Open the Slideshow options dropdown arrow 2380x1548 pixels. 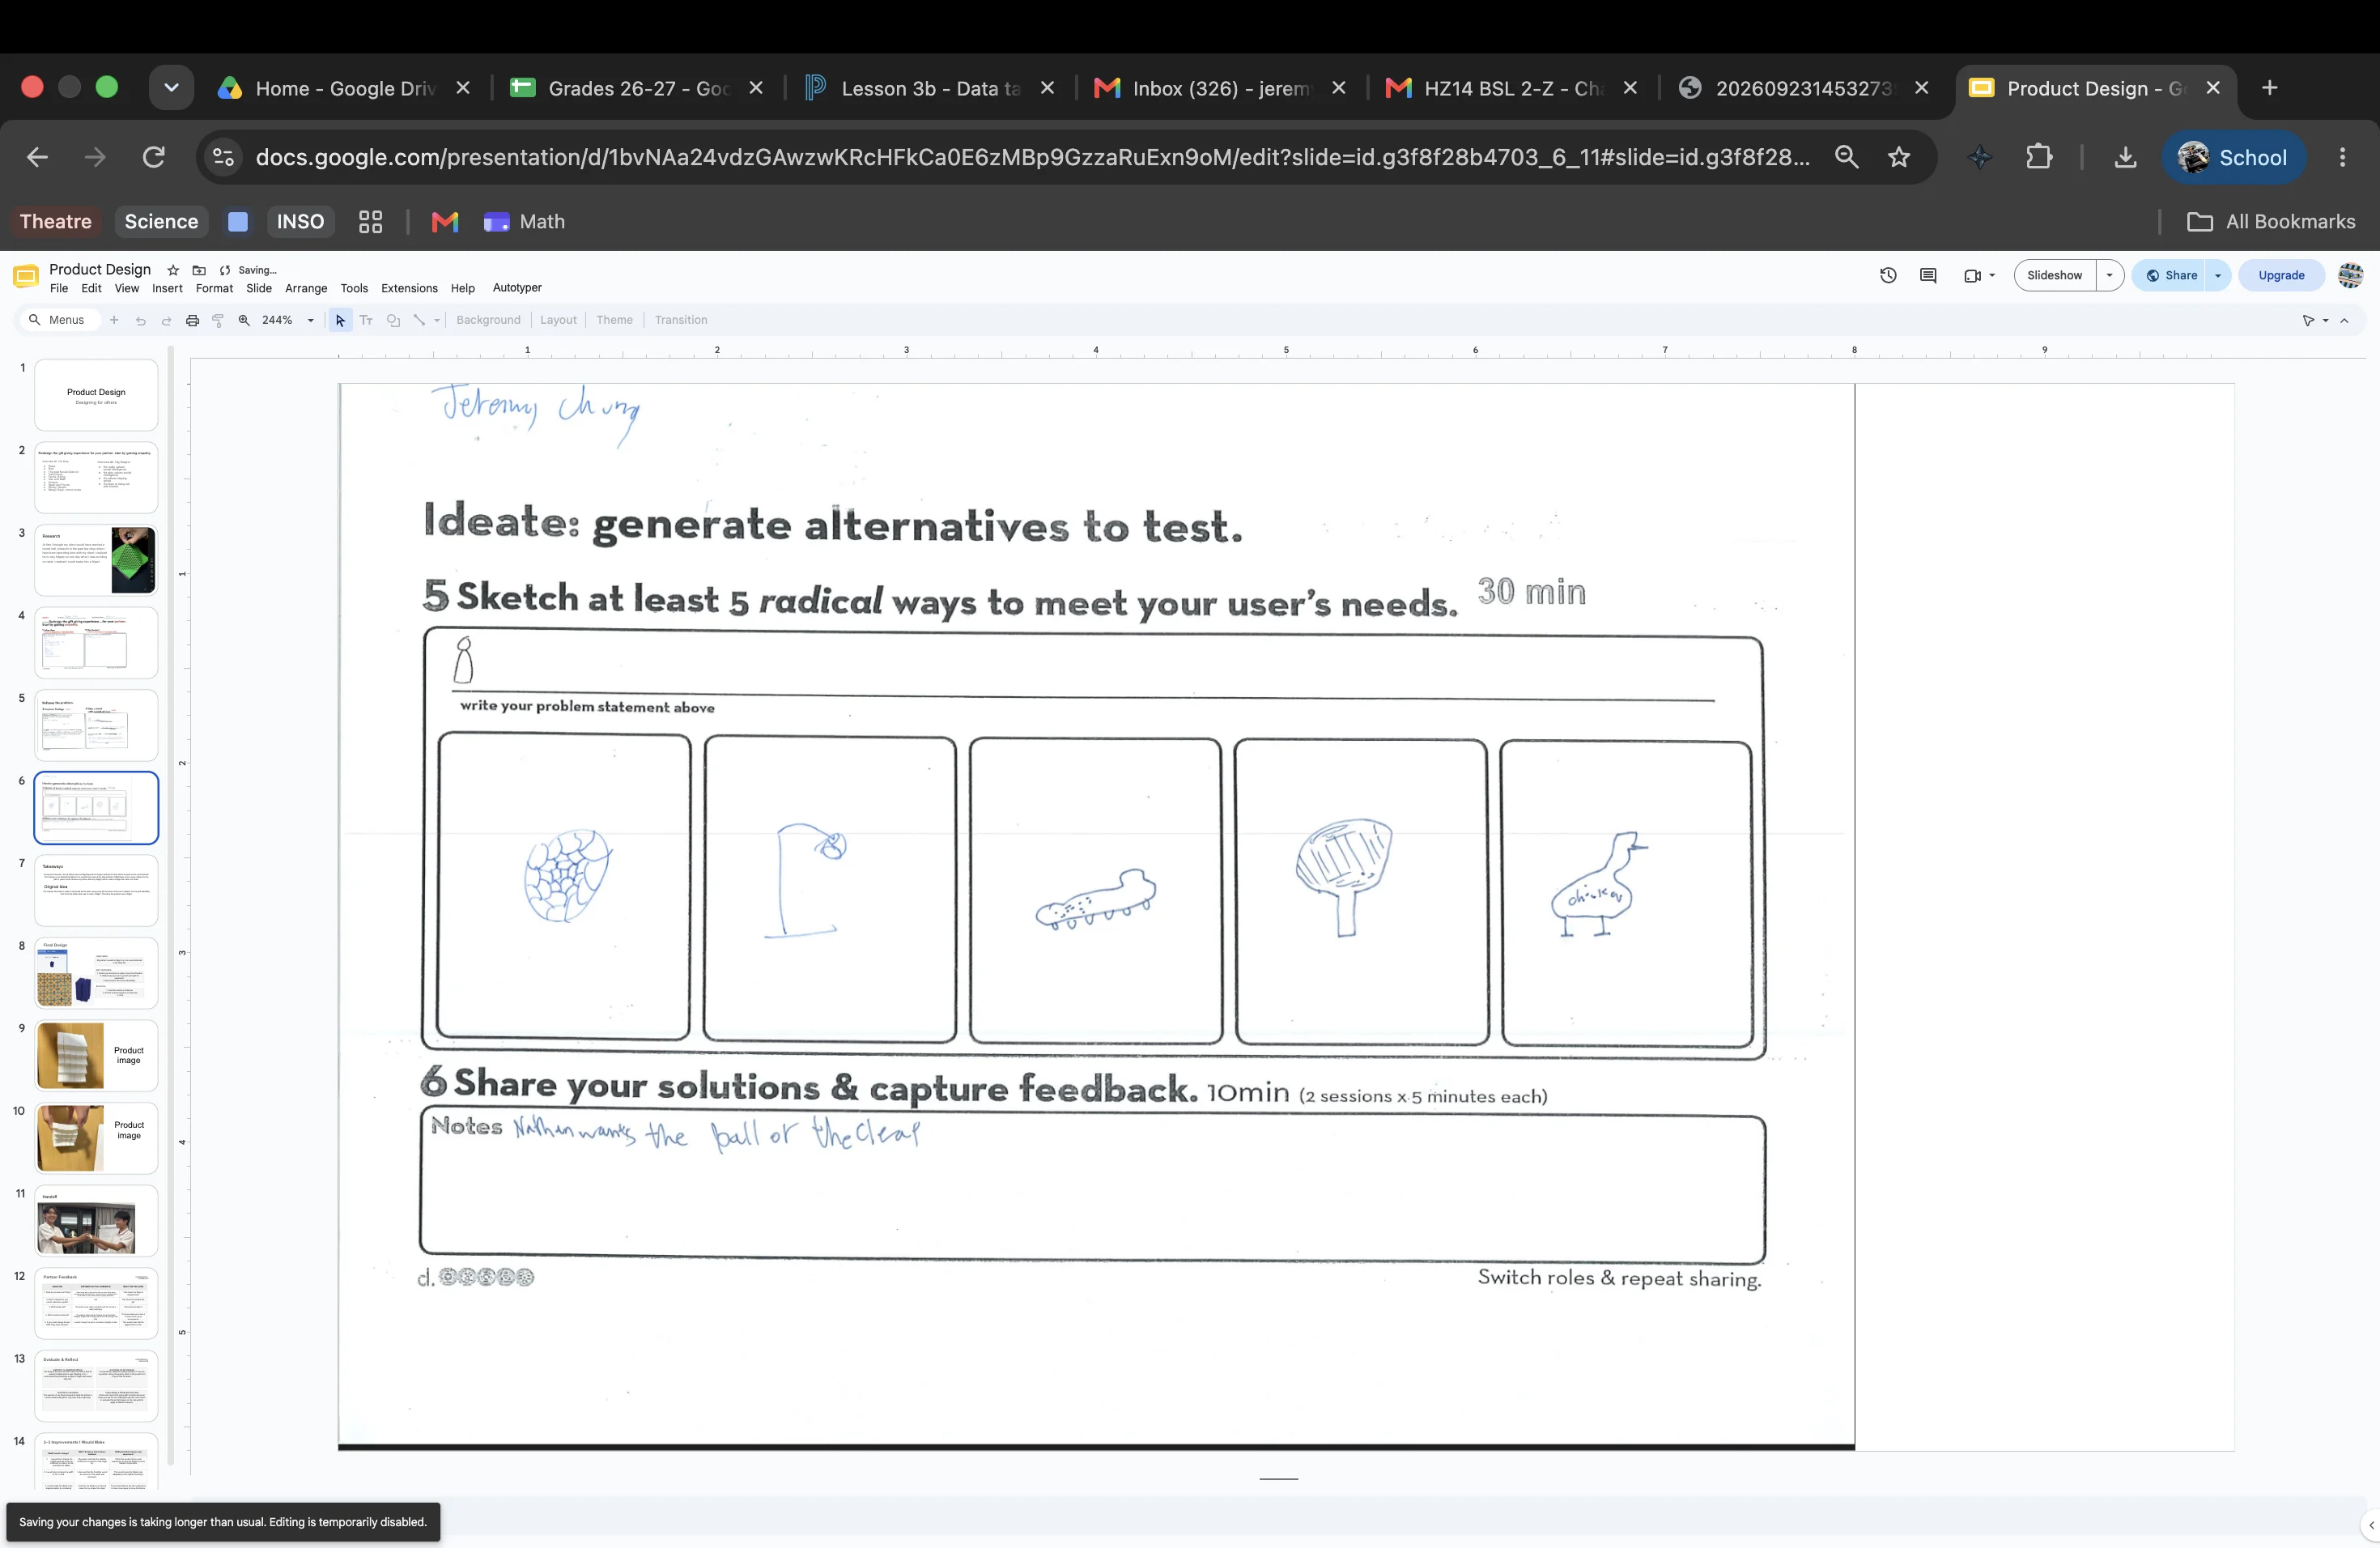click(x=2110, y=275)
